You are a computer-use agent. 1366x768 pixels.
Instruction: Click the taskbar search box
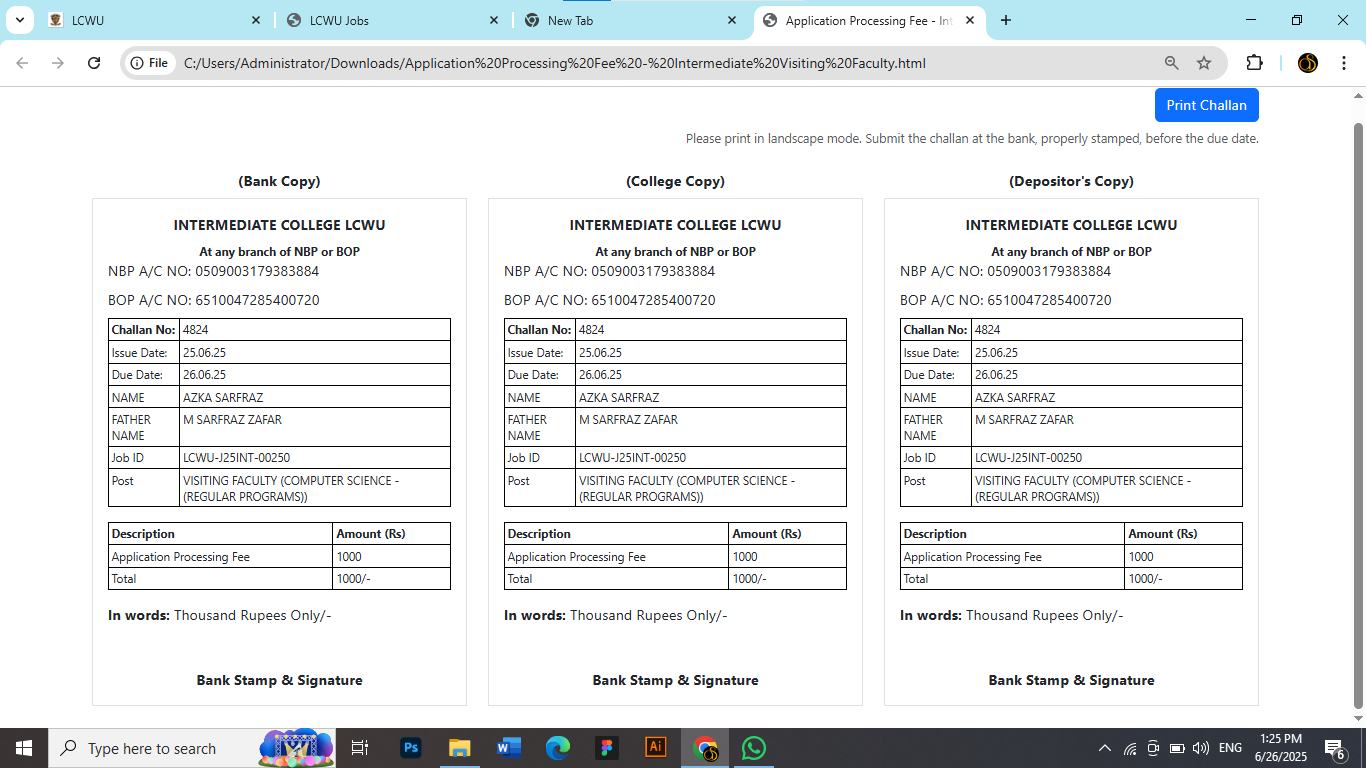193,748
